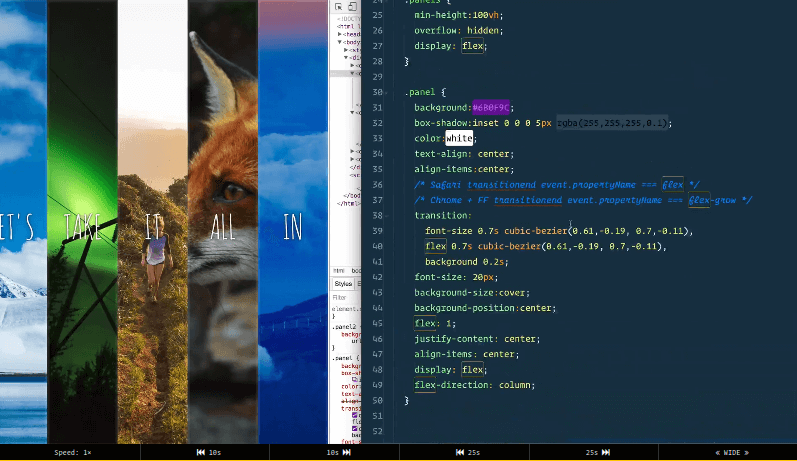This screenshot has width=797, height=461.
Task: Click the purple #6B0F9C color swatch
Action: point(491,108)
